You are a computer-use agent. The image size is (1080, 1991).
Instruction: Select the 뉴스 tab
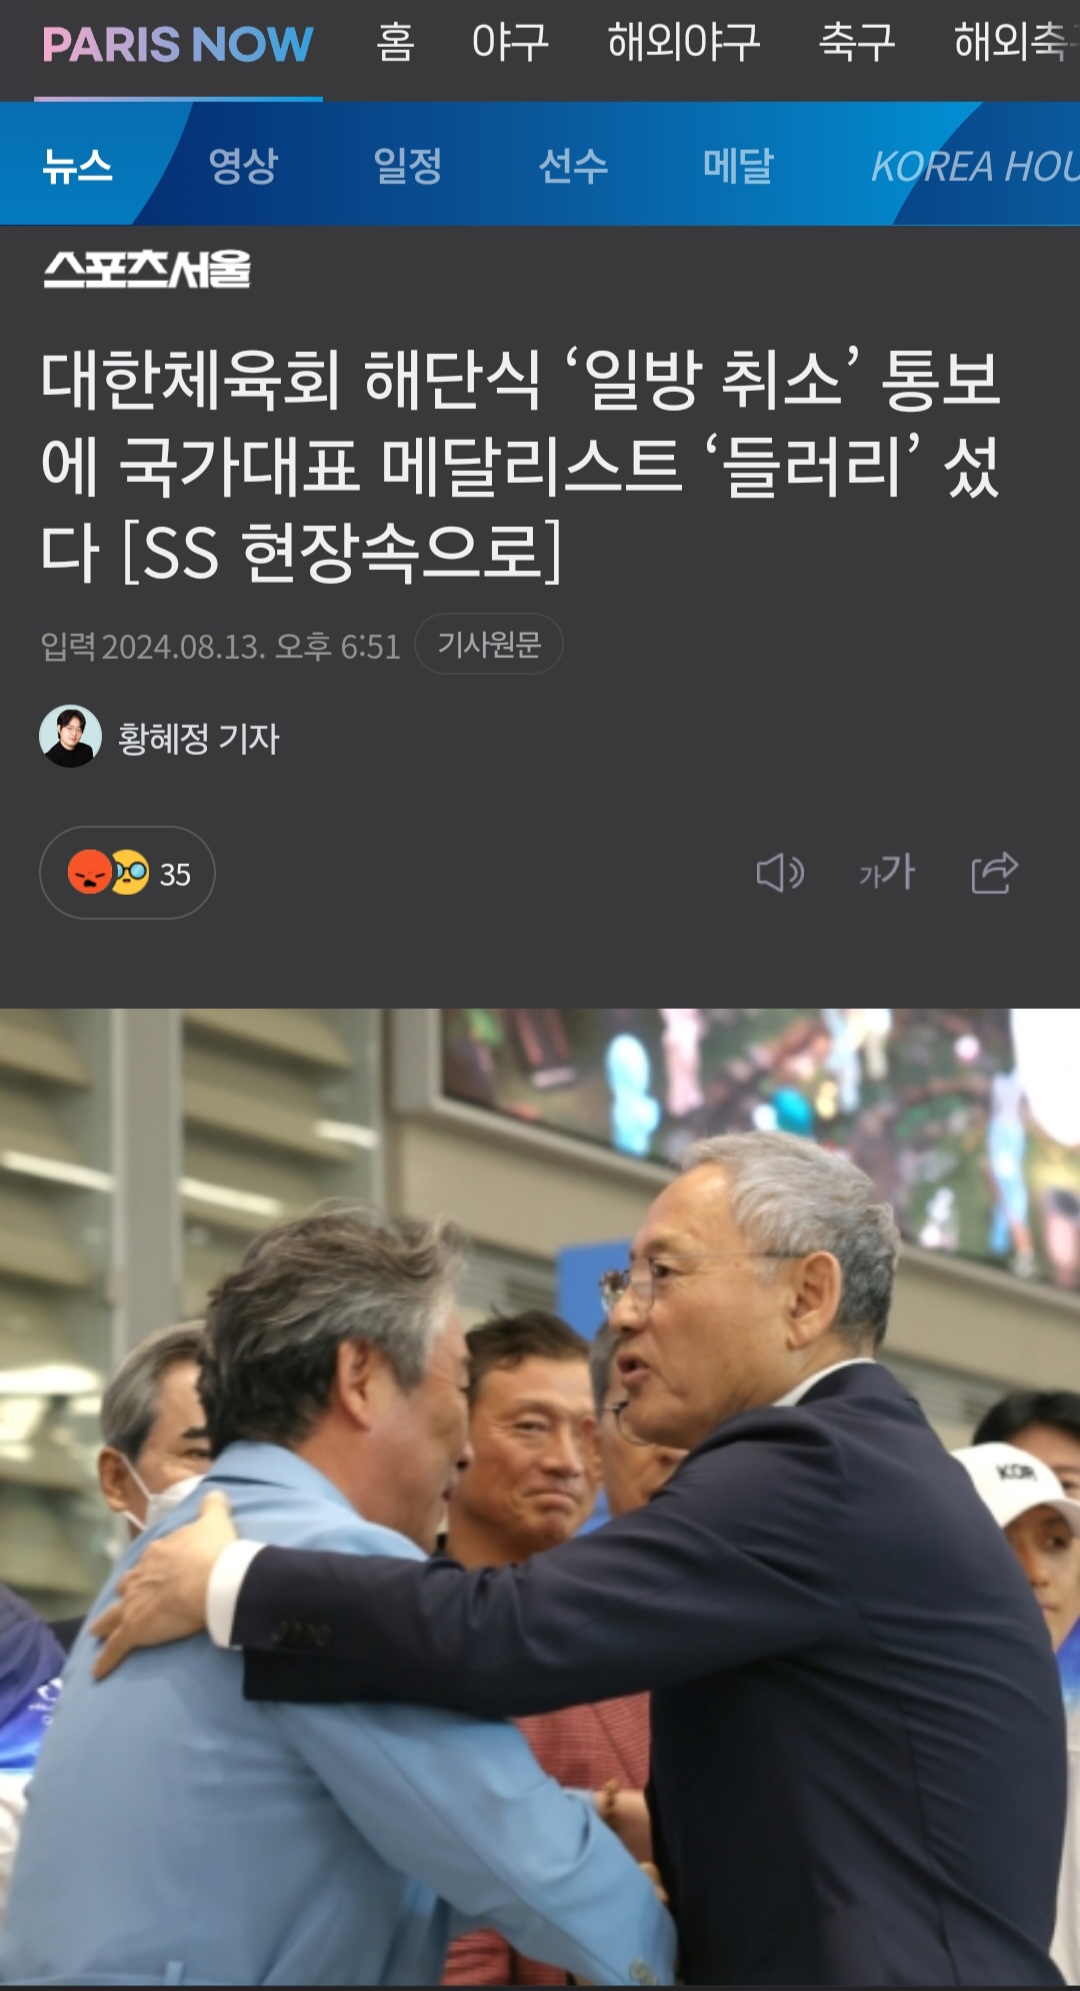(77, 165)
